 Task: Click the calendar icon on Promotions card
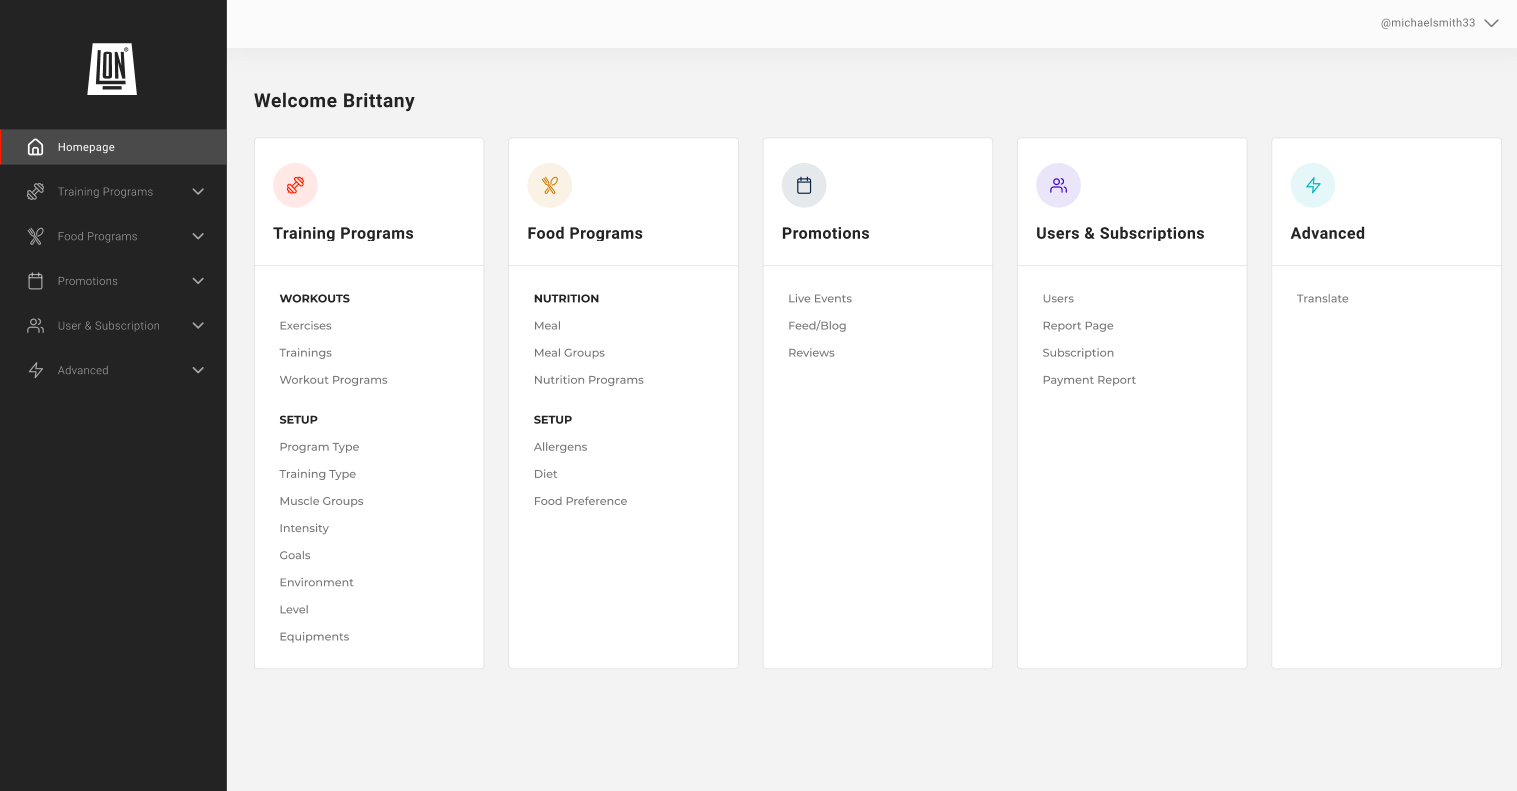coord(803,185)
